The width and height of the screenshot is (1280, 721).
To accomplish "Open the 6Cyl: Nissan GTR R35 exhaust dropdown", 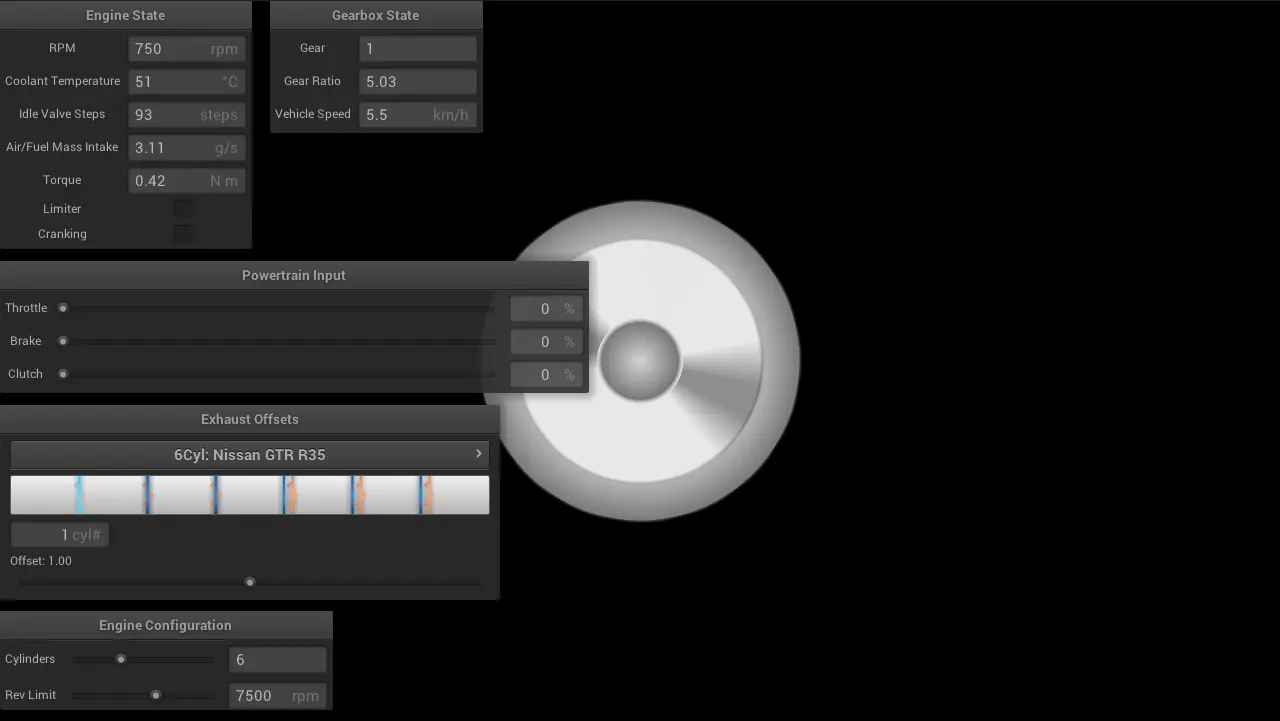I will pyautogui.click(x=249, y=454).
